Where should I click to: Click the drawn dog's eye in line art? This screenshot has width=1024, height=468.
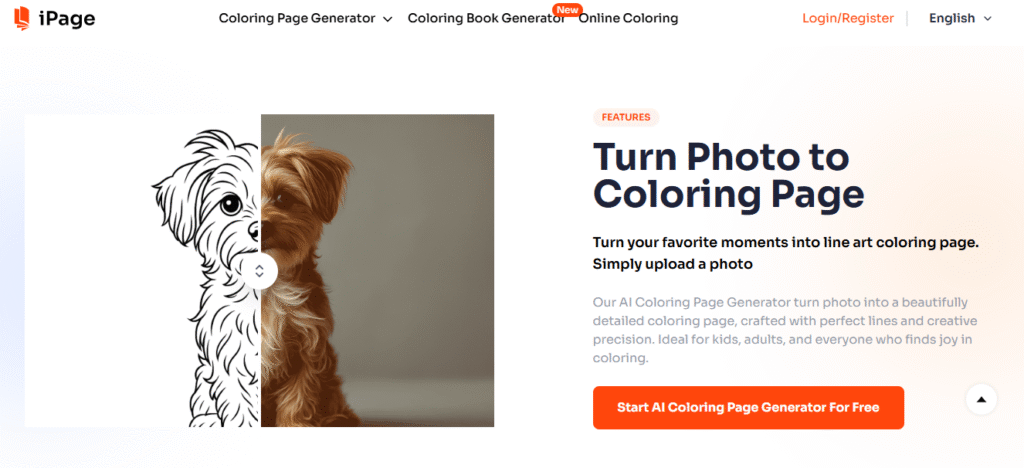tap(230, 204)
